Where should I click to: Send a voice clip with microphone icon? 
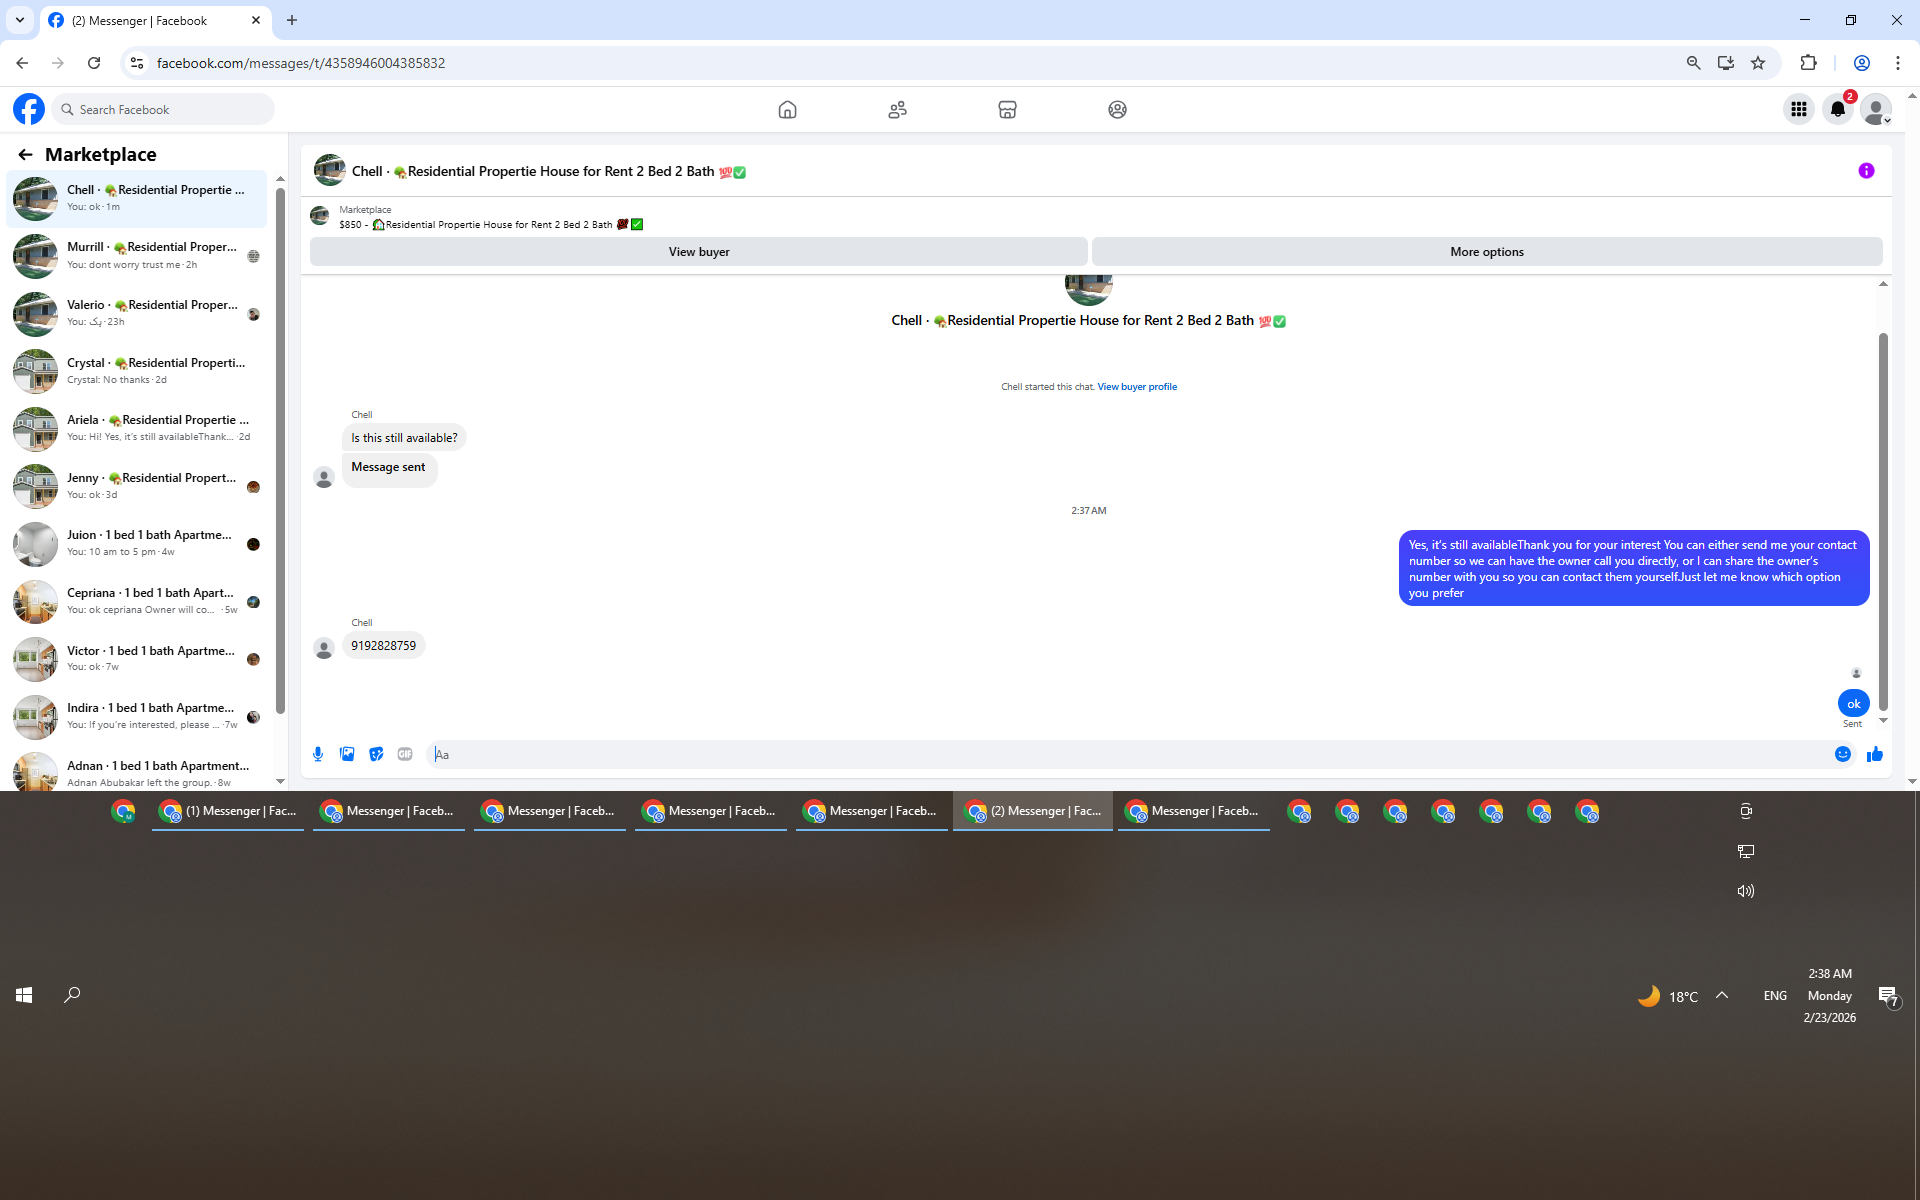[x=318, y=754]
